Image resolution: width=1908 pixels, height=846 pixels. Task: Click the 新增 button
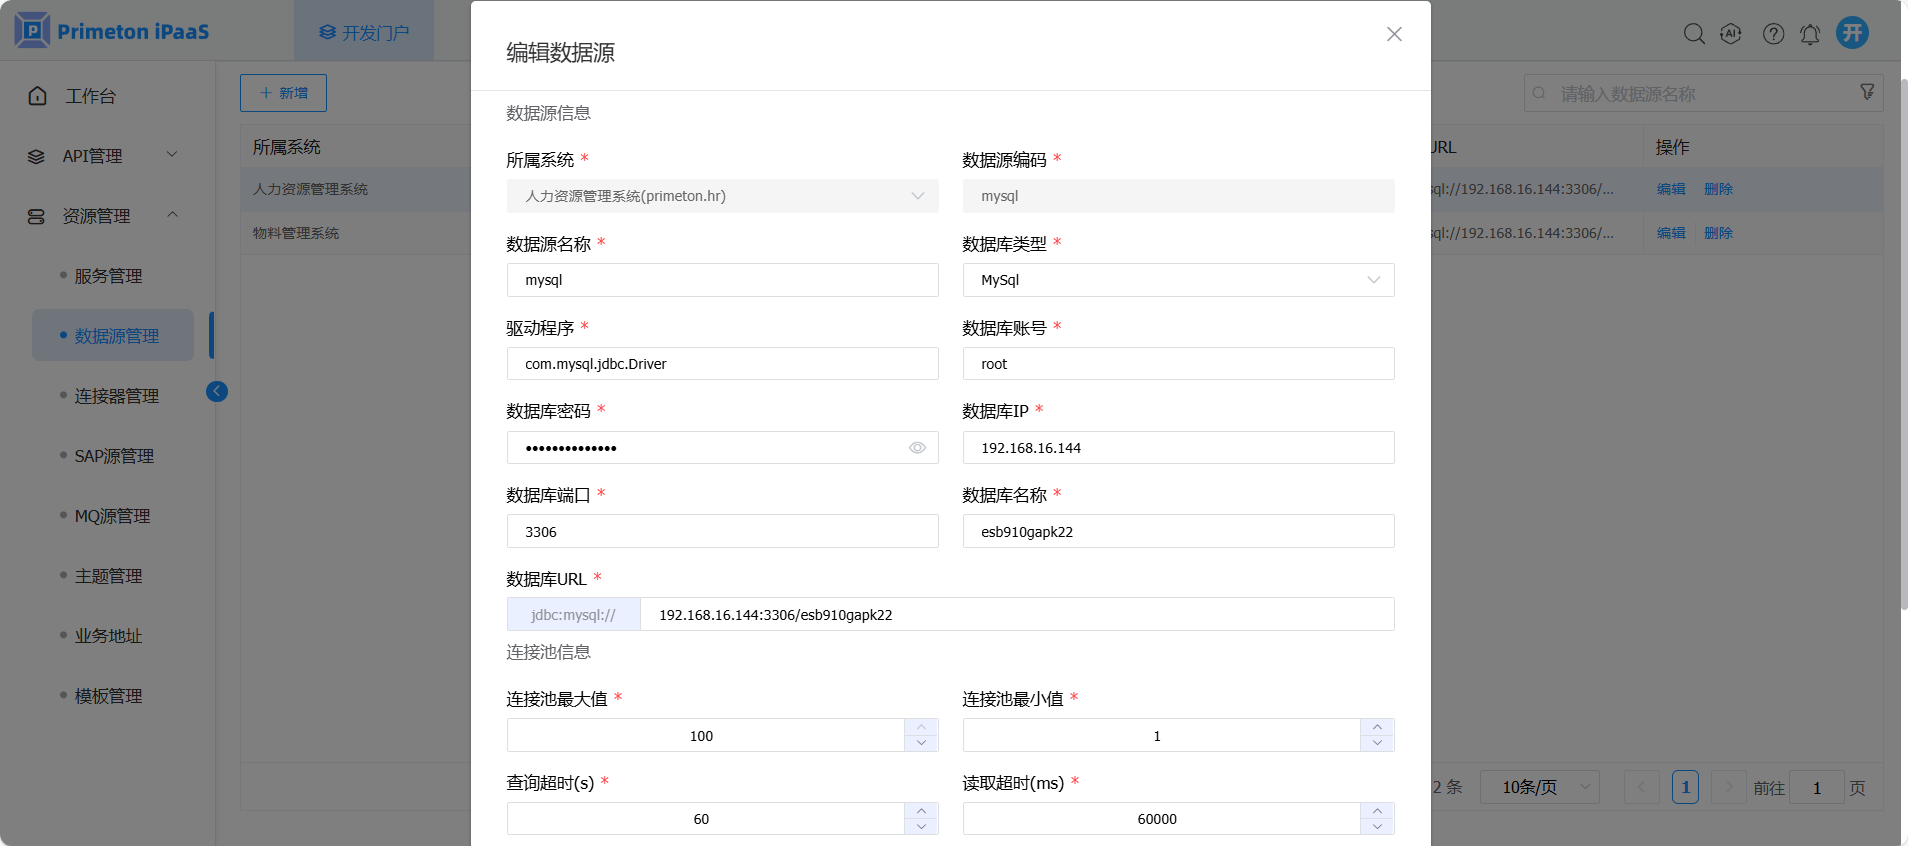click(x=283, y=93)
